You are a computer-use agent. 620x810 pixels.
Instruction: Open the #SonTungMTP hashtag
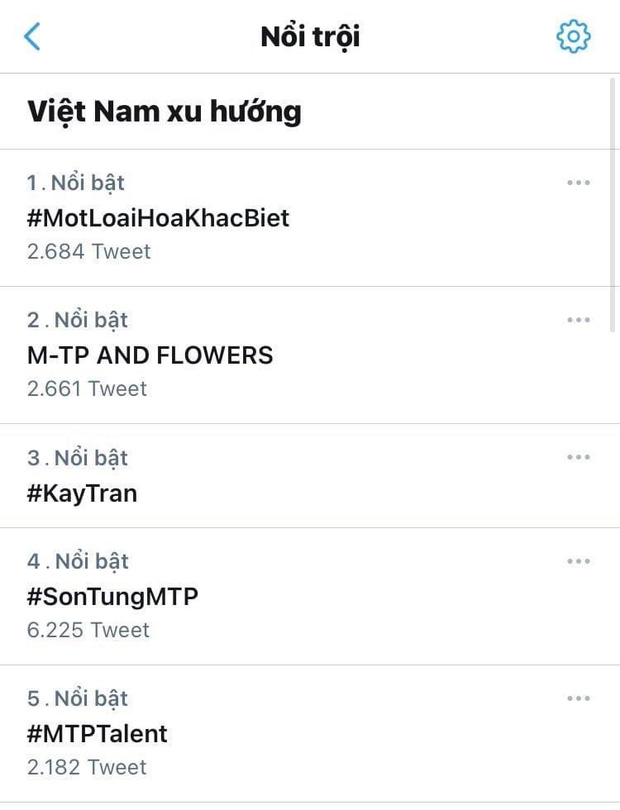click(x=110, y=596)
